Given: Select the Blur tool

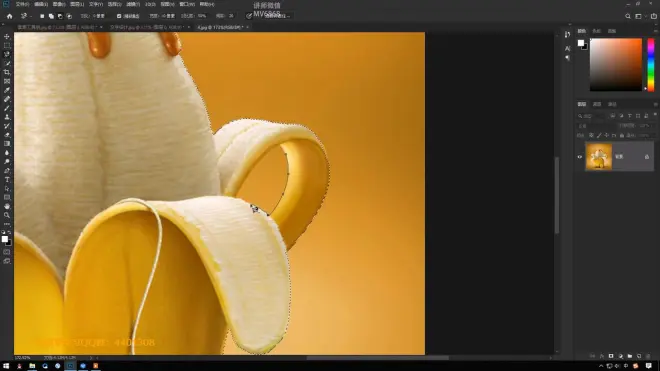Looking at the screenshot, I should (x=7, y=153).
